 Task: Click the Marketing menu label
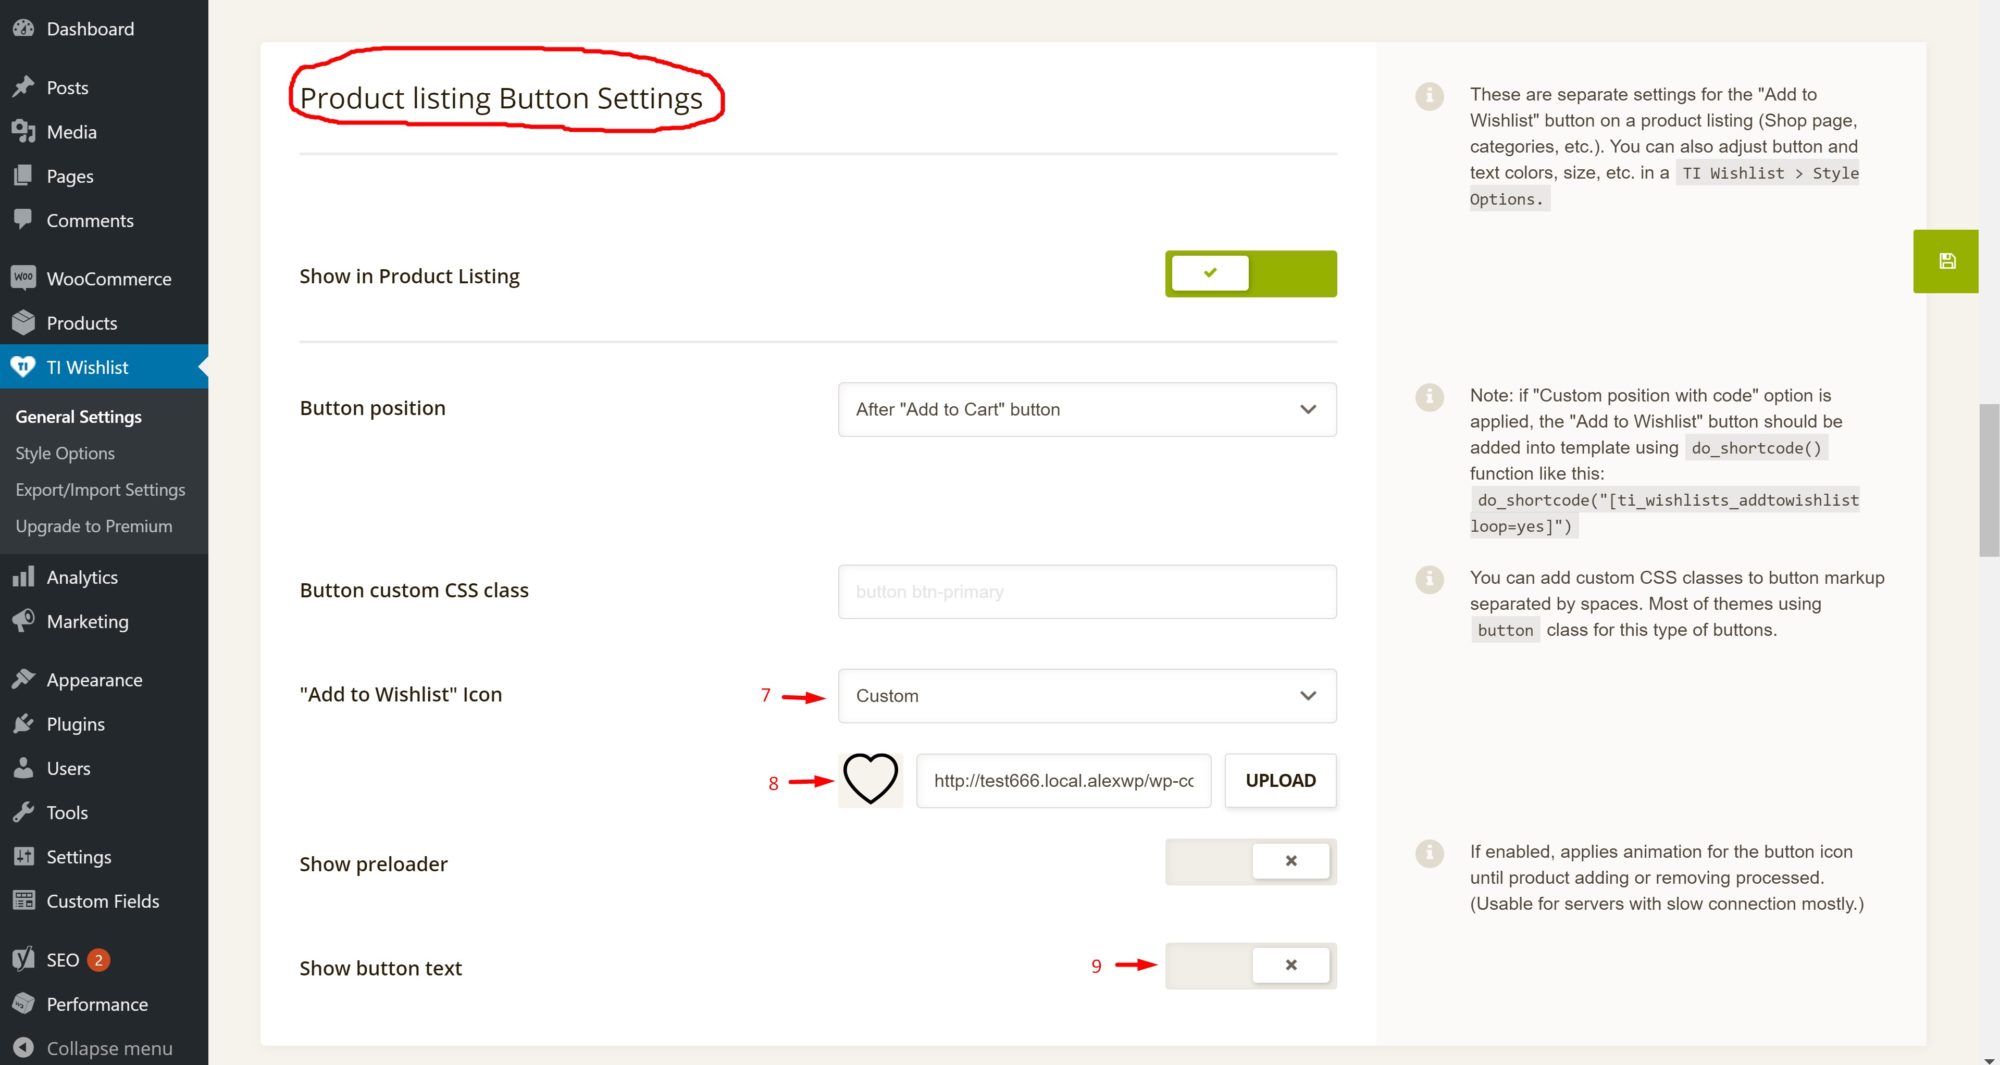click(x=88, y=621)
